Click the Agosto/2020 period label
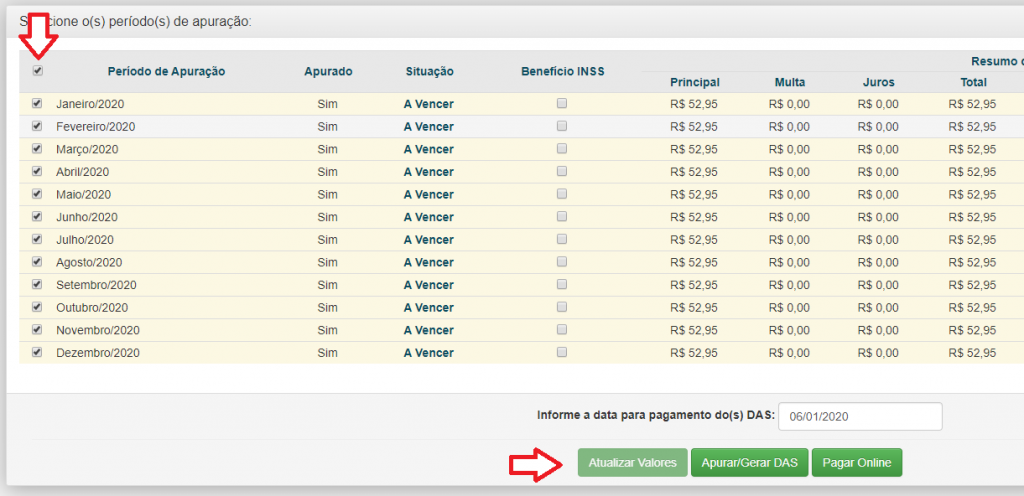The image size is (1024, 496). click(88, 262)
